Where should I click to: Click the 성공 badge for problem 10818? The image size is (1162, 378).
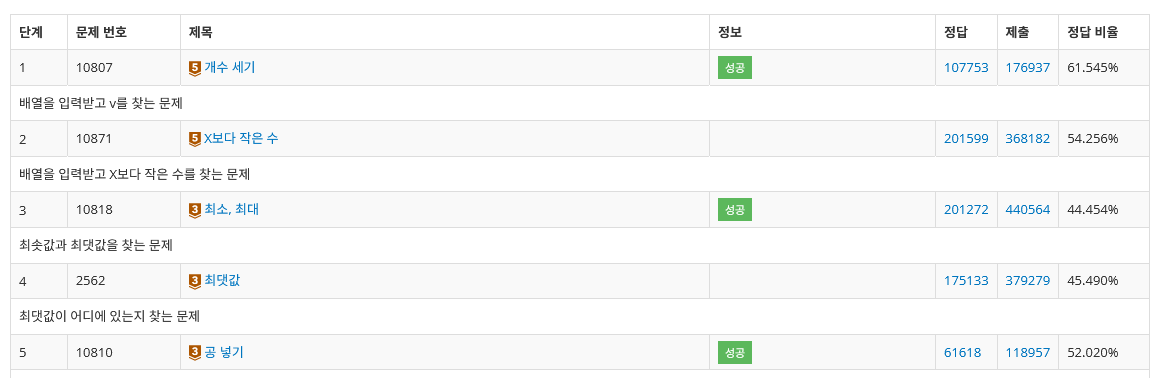tap(734, 210)
